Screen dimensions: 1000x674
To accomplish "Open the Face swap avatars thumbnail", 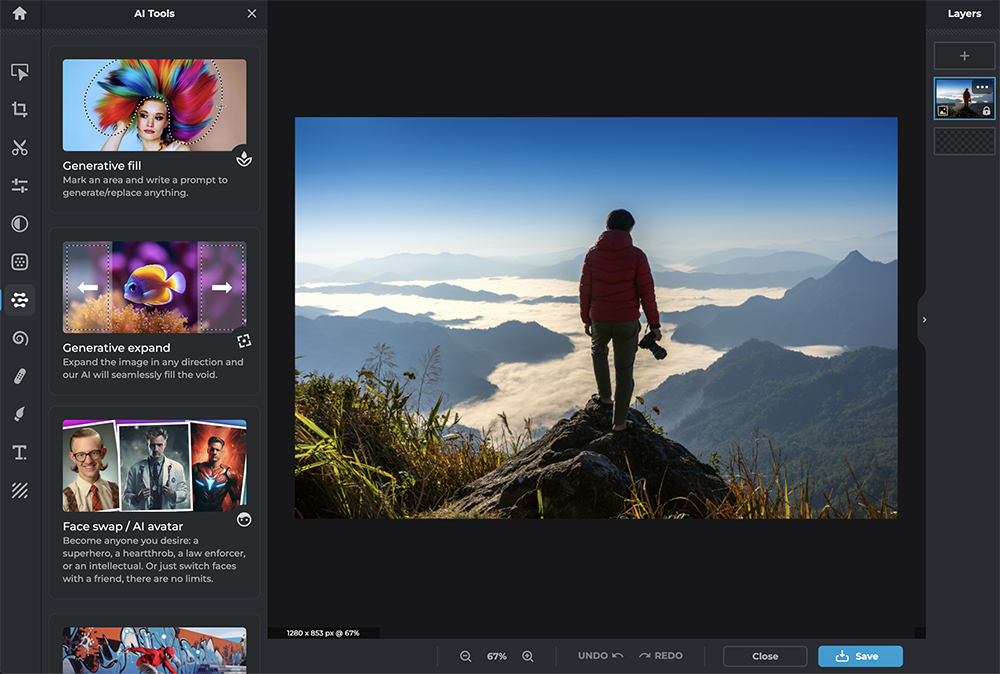I will point(154,466).
